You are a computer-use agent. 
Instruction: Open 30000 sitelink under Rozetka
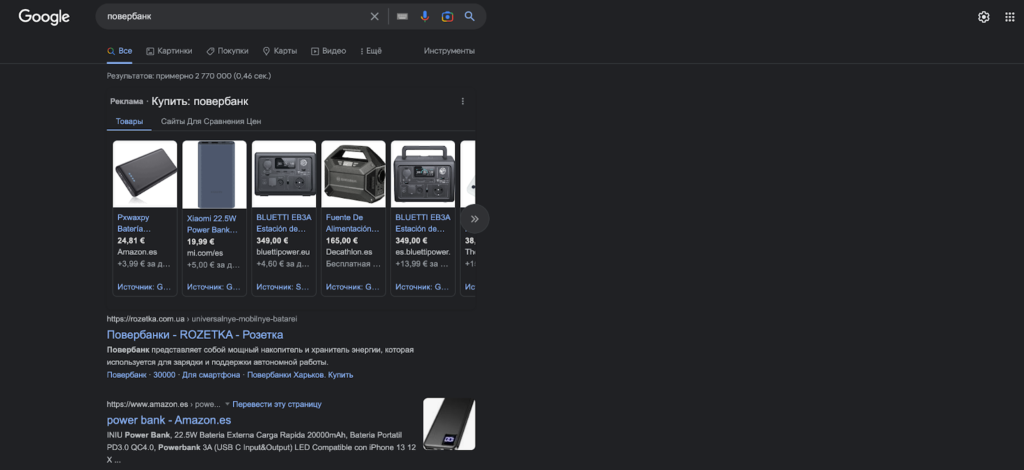(165, 375)
